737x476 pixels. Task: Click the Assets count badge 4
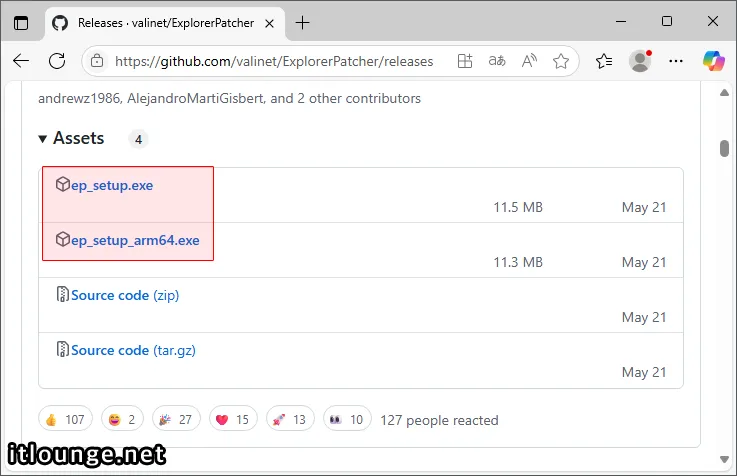click(x=138, y=139)
